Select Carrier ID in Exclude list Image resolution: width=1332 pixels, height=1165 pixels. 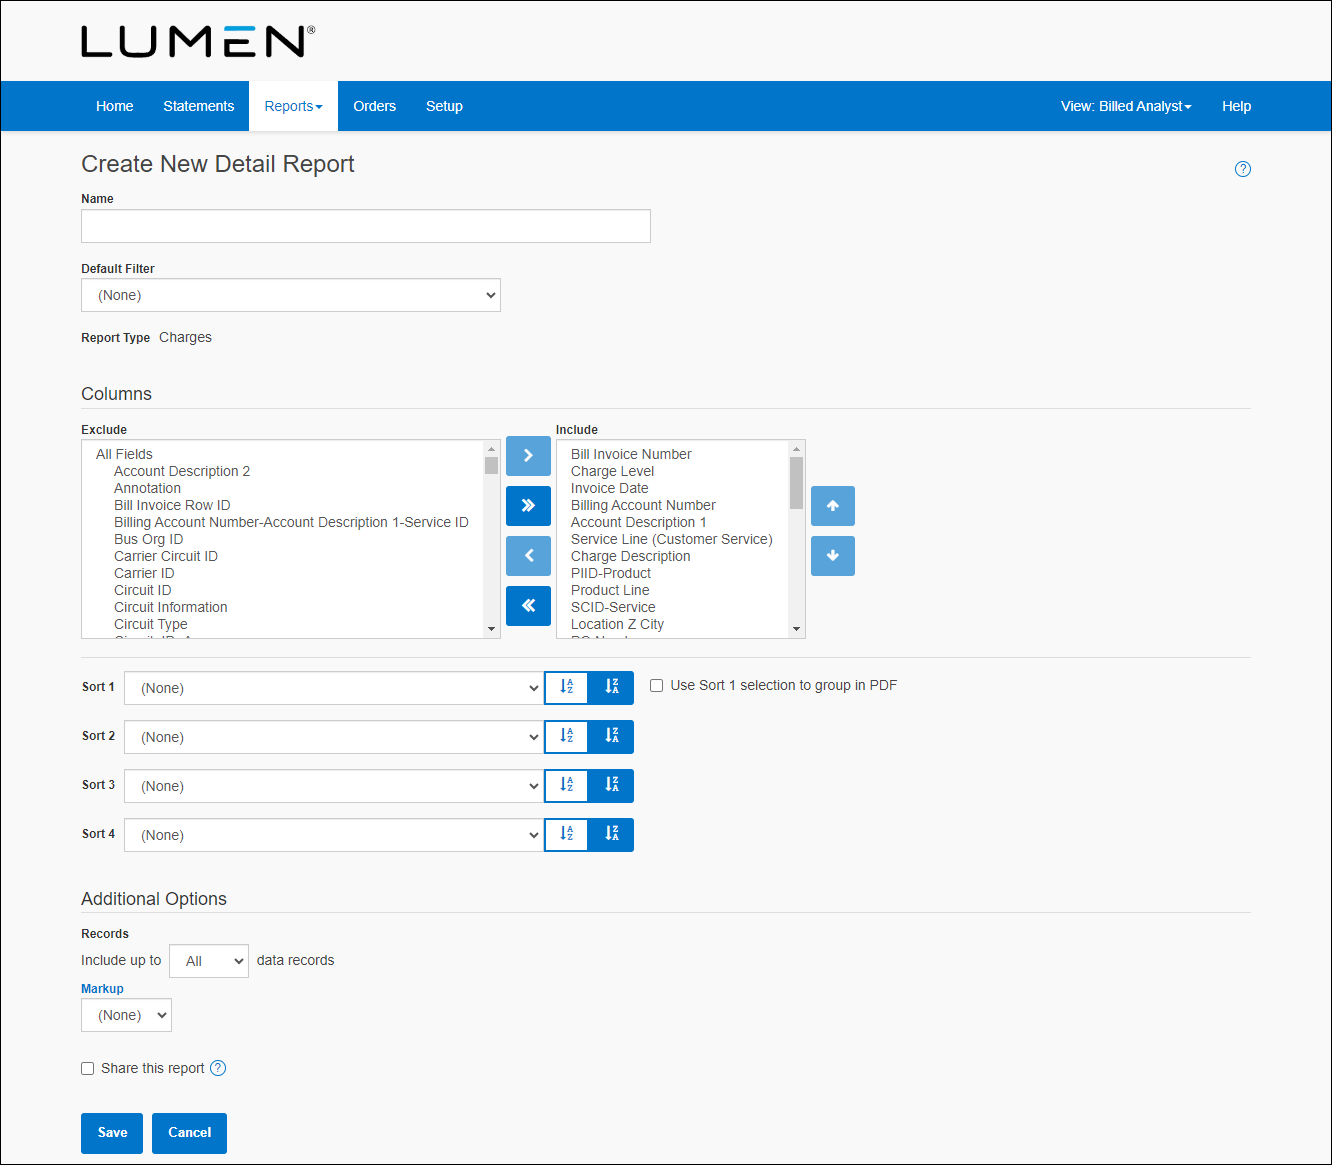coord(144,573)
